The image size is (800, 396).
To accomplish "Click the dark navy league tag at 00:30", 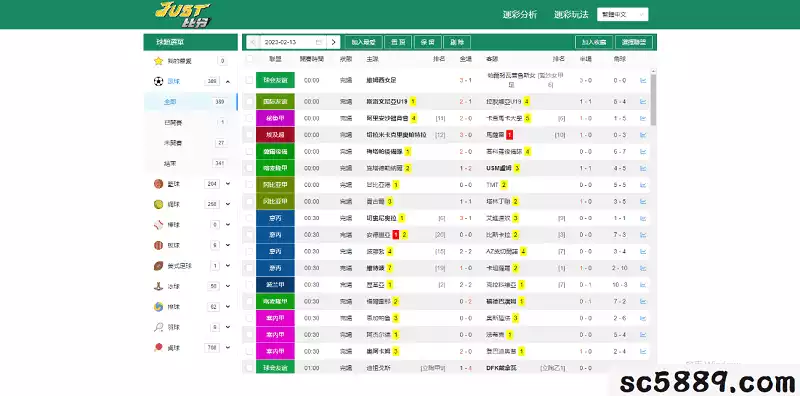I will click(x=275, y=285).
